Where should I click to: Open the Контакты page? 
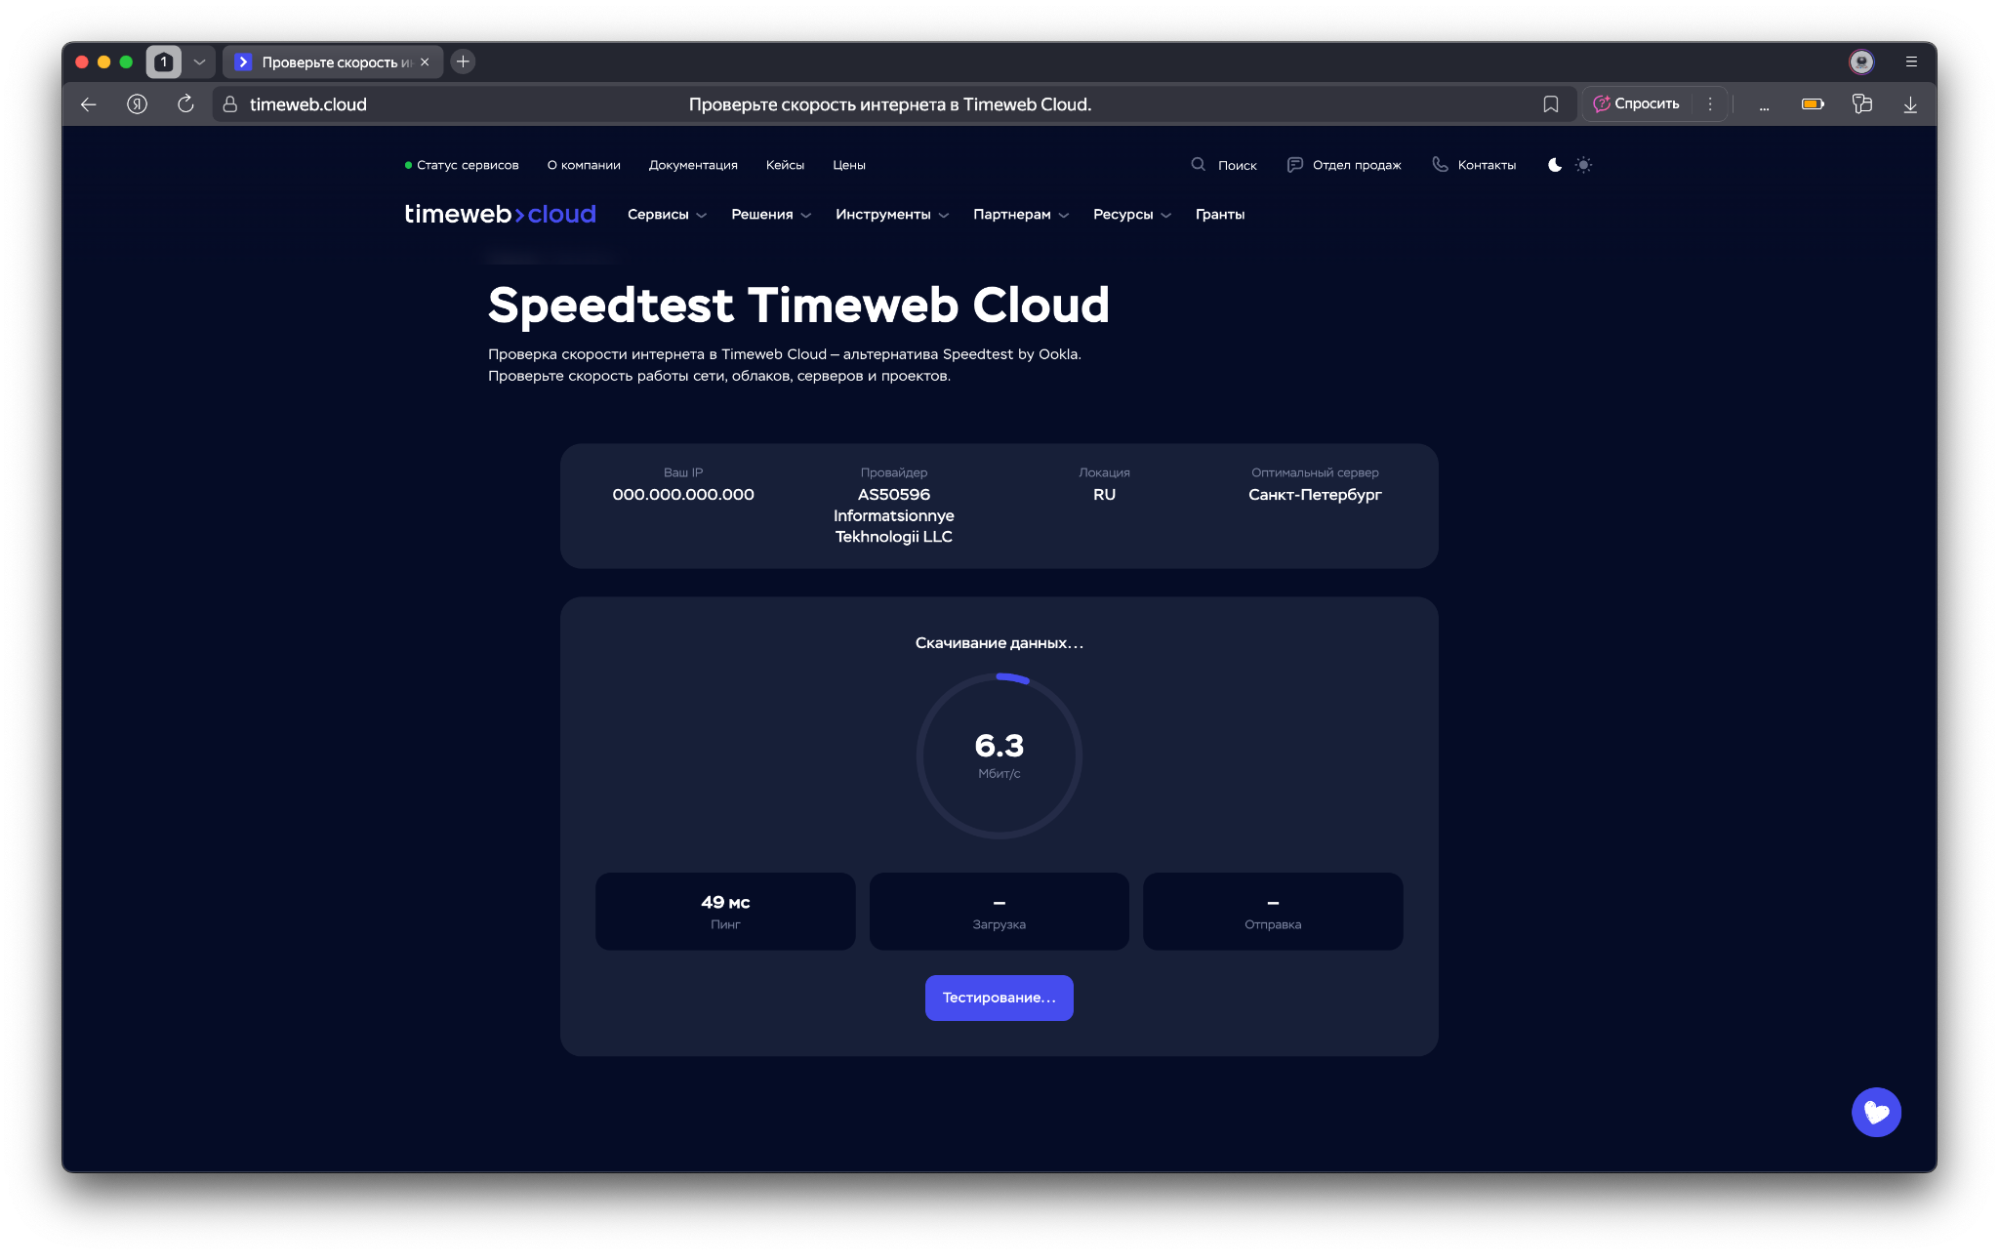pyautogui.click(x=1487, y=165)
